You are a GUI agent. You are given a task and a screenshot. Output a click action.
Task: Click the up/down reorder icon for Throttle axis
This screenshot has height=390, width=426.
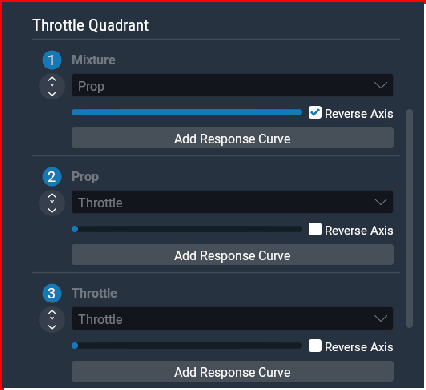tap(52, 319)
